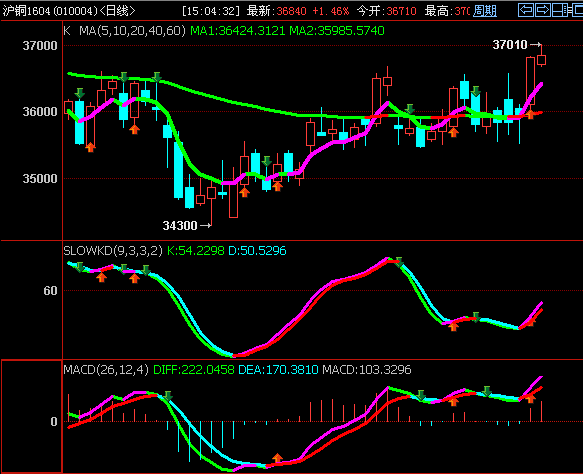Click the single window view icon

coord(578,10)
